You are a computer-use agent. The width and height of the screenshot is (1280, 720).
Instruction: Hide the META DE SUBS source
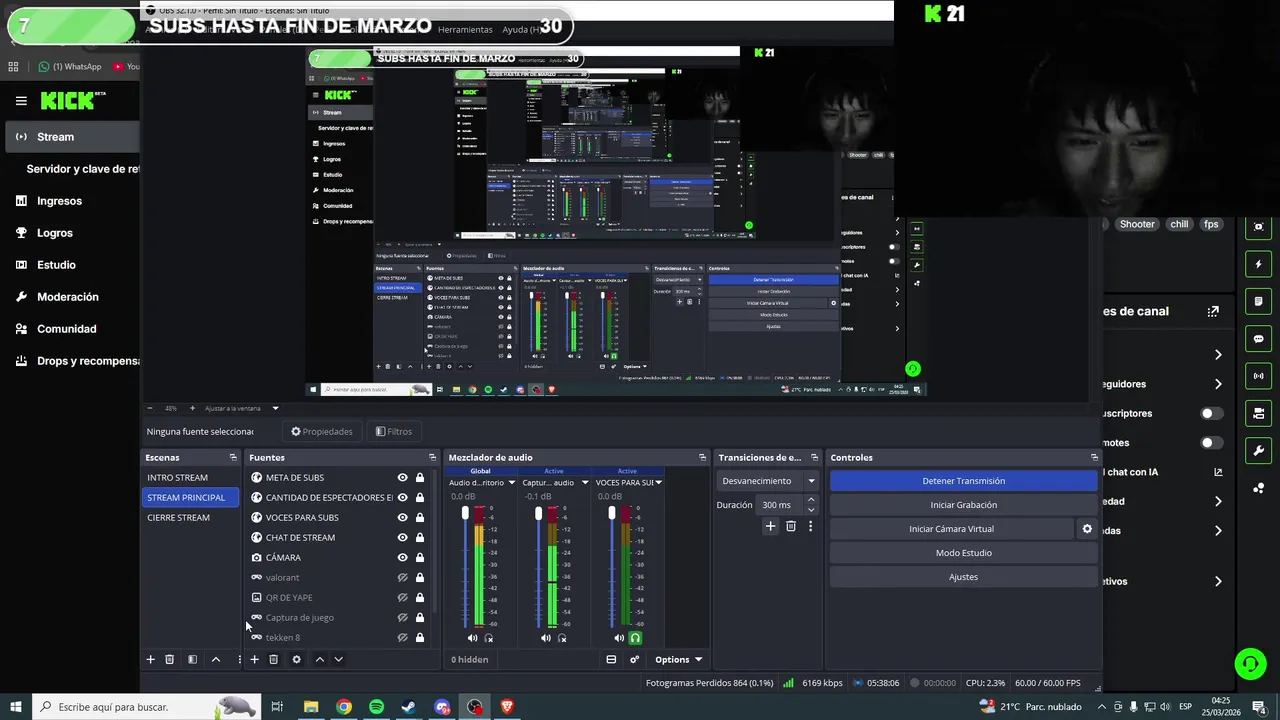[402, 478]
